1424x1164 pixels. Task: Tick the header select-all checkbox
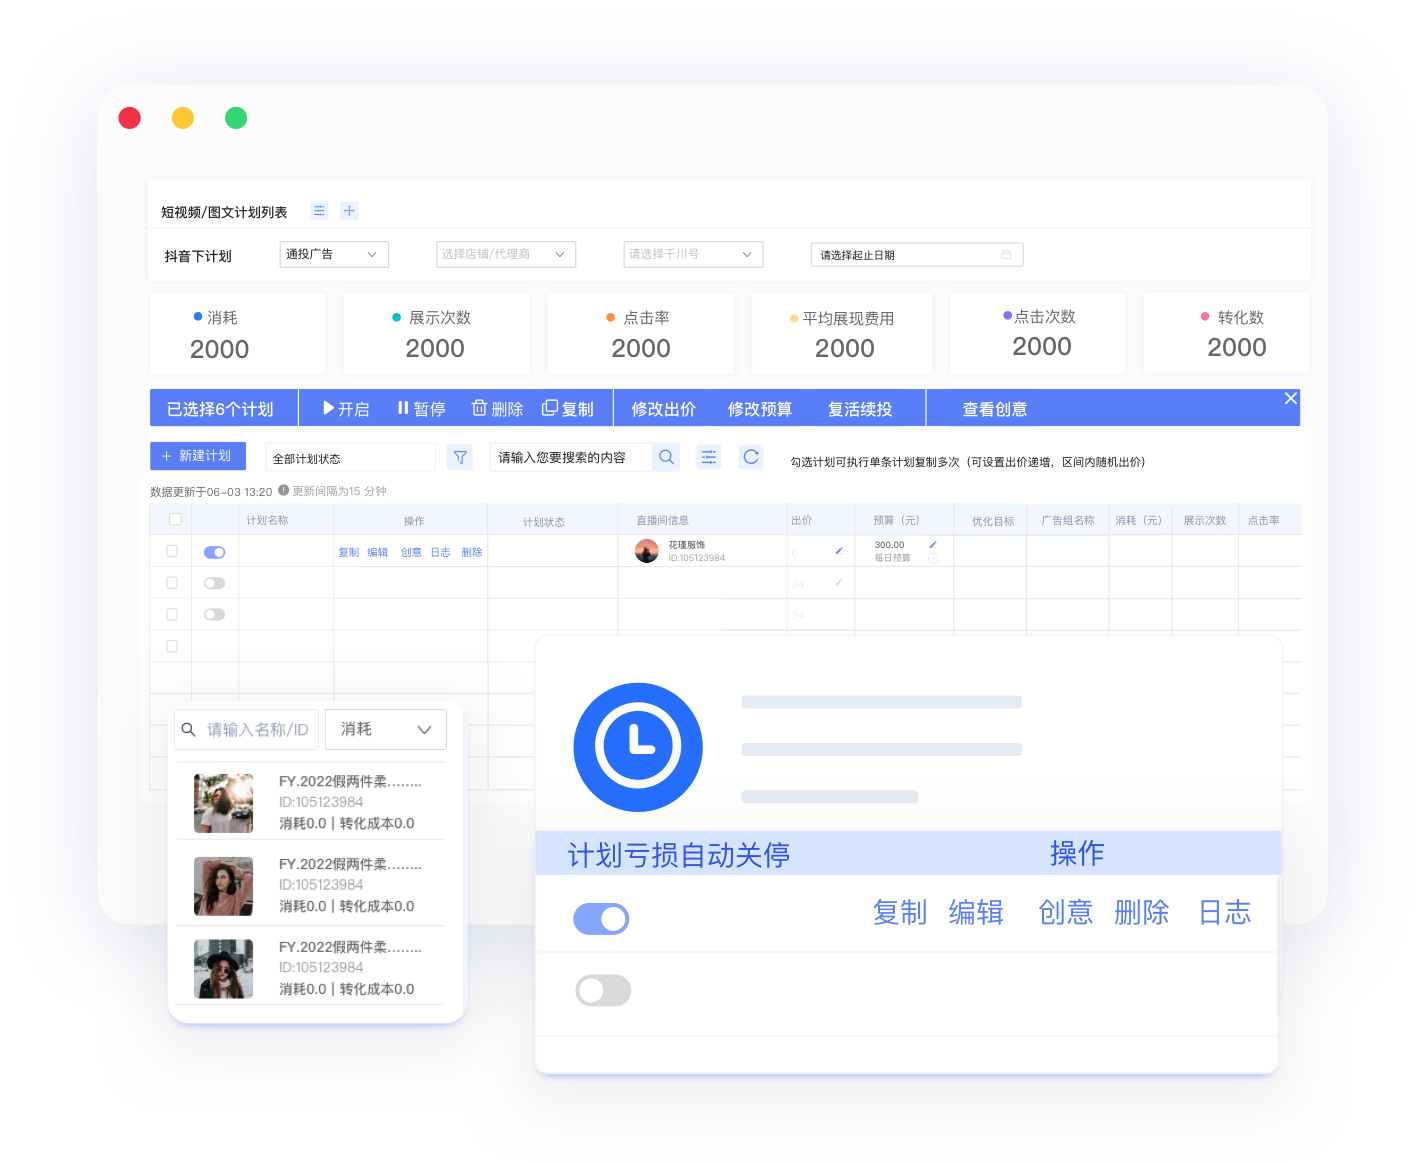point(175,519)
